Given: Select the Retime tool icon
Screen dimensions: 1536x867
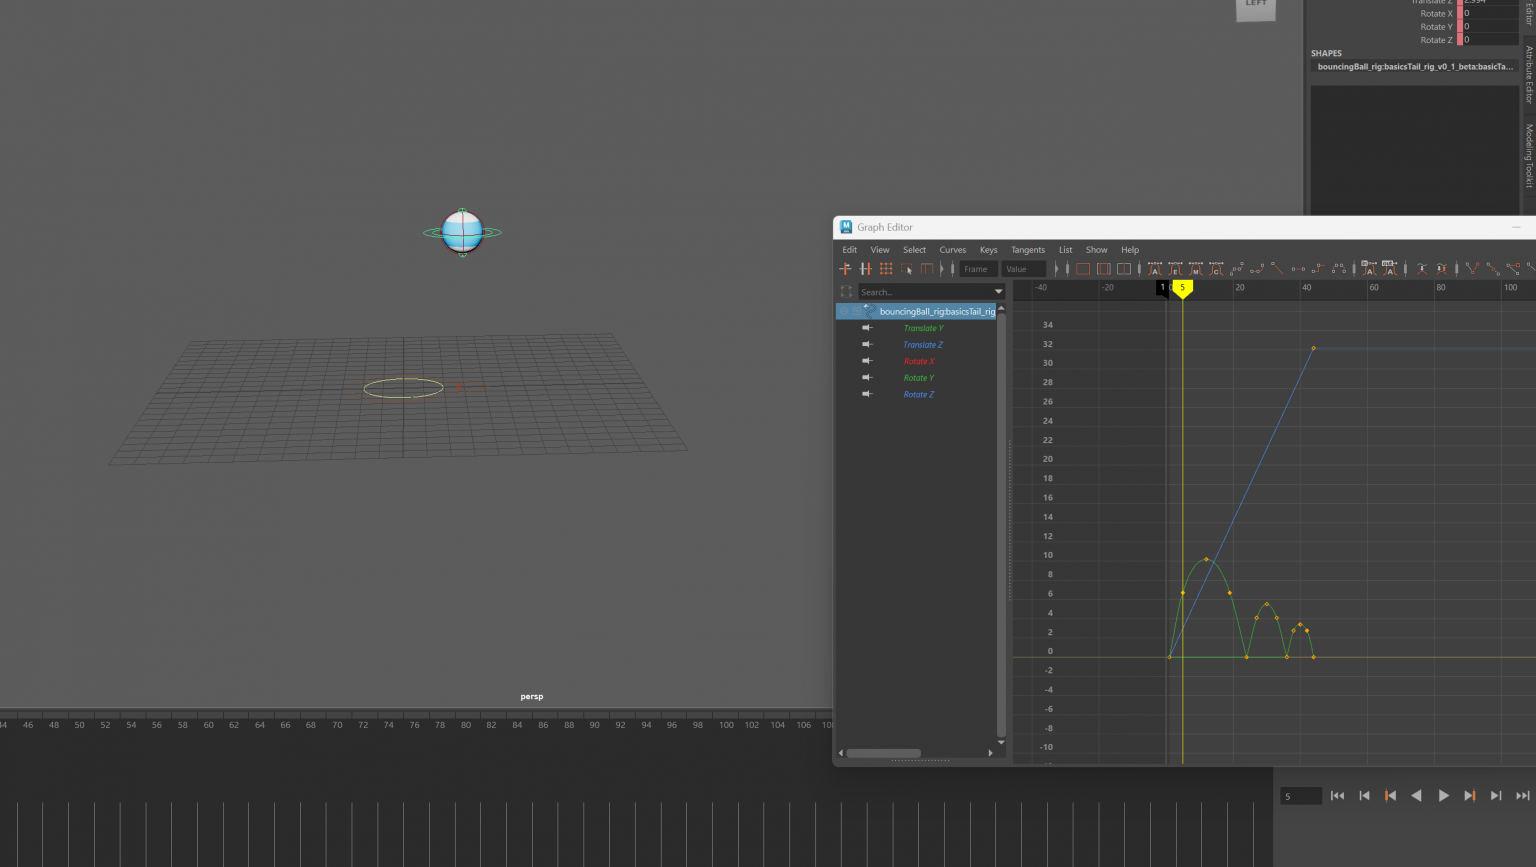Looking at the screenshot, I should (x=927, y=269).
